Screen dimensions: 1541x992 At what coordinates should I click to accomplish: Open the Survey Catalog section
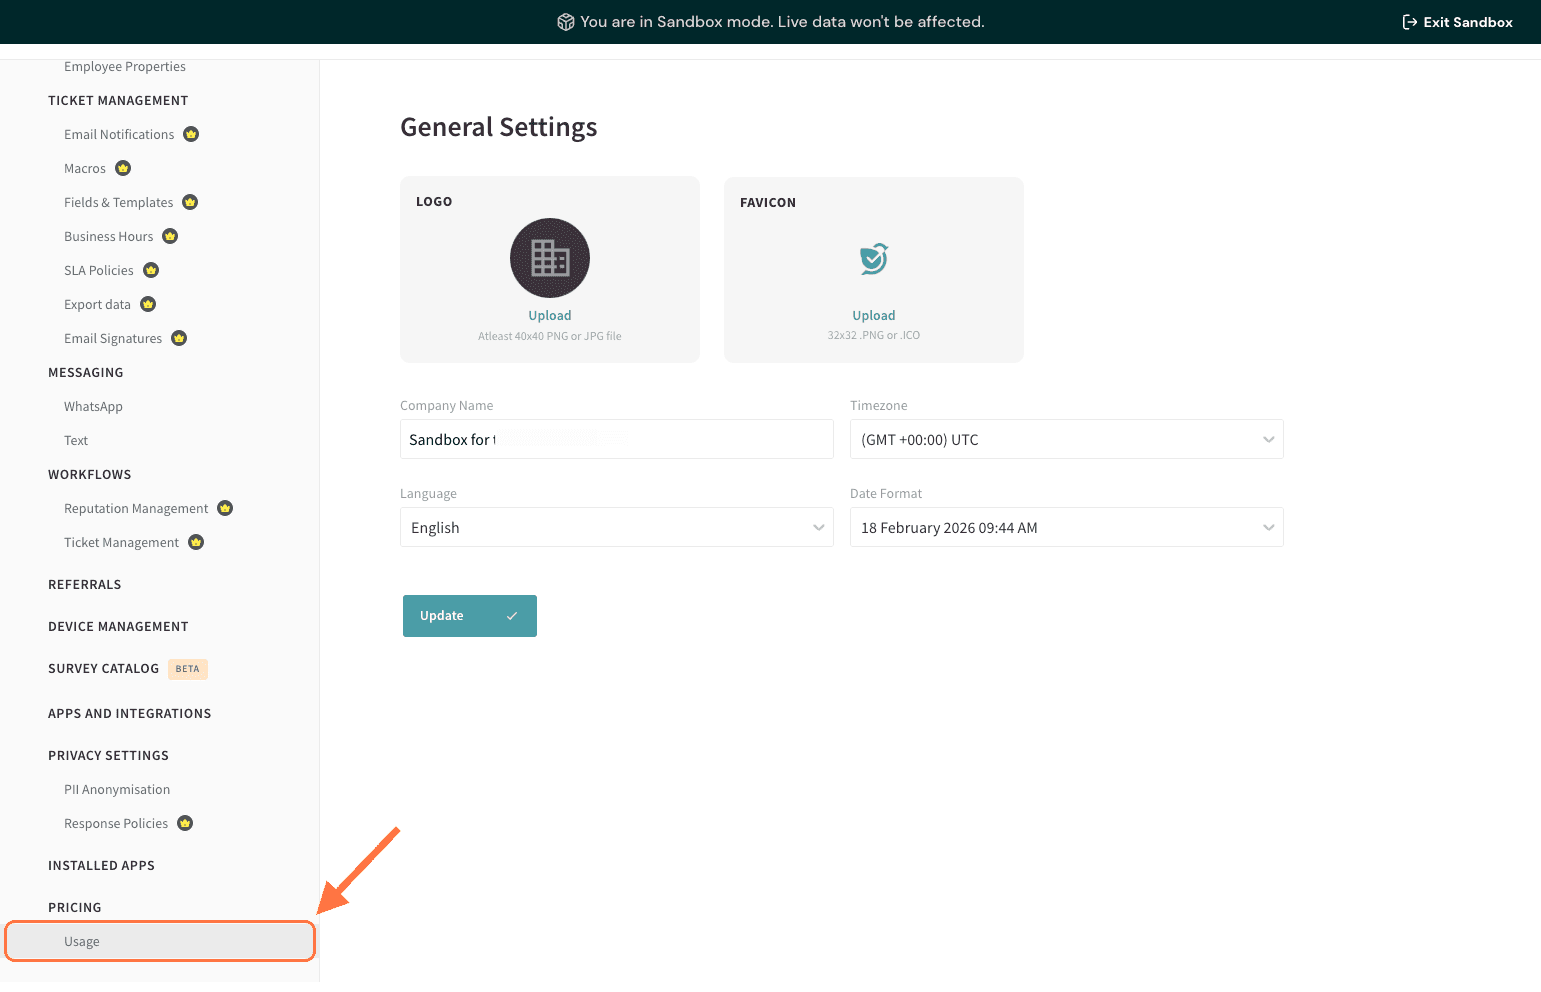(x=103, y=668)
